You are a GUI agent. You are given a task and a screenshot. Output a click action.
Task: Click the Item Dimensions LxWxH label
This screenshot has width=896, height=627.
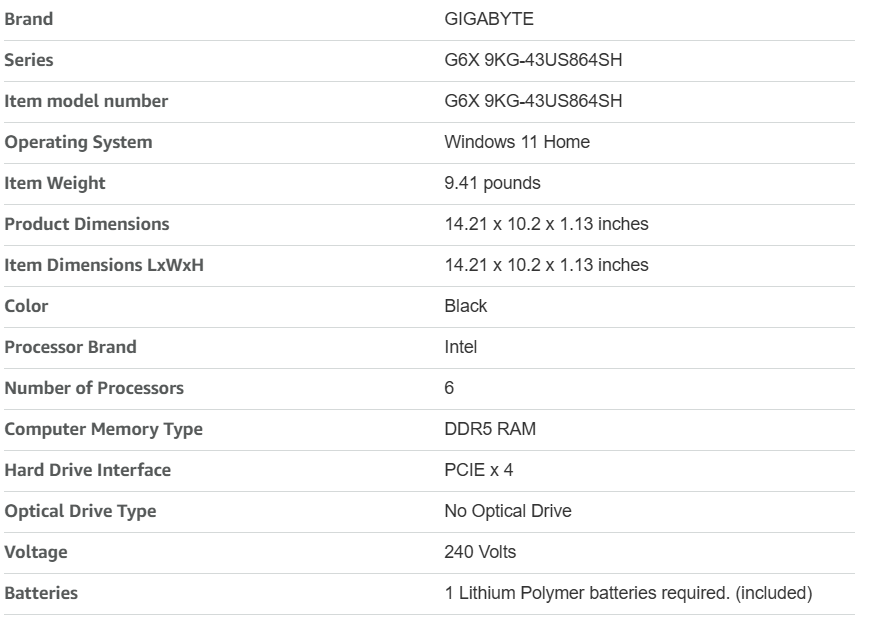coord(105,265)
